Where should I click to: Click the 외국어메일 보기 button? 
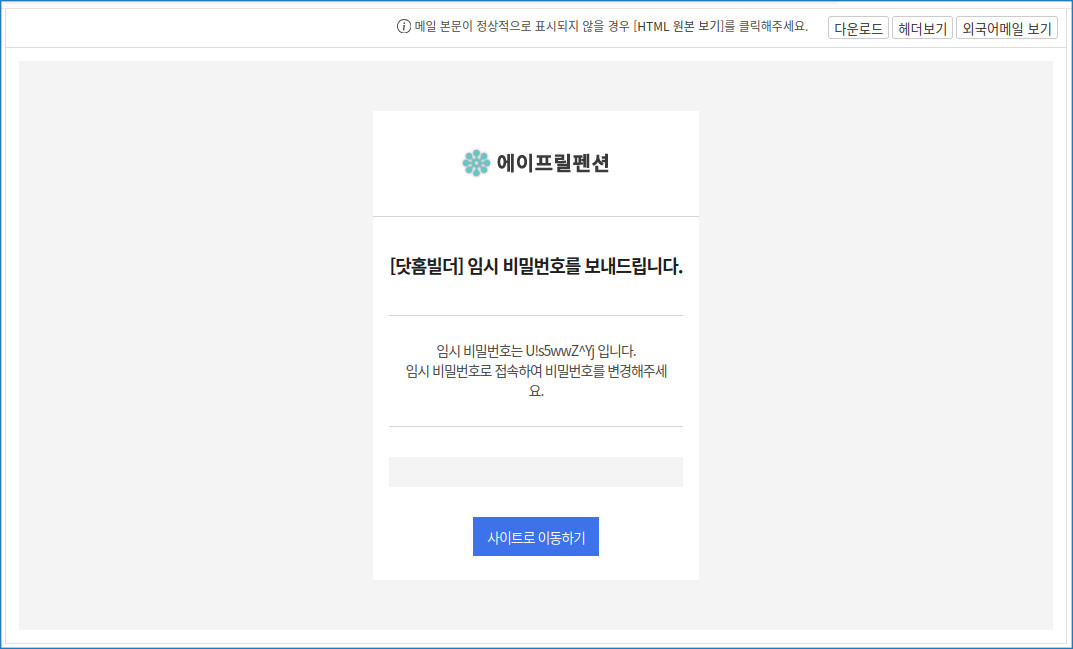1006,28
